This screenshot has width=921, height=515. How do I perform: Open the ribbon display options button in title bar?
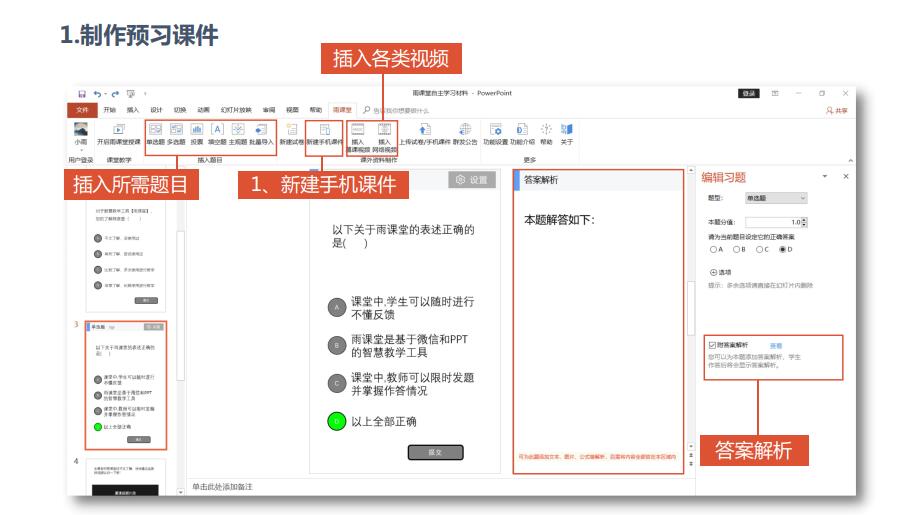coord(775,93)
